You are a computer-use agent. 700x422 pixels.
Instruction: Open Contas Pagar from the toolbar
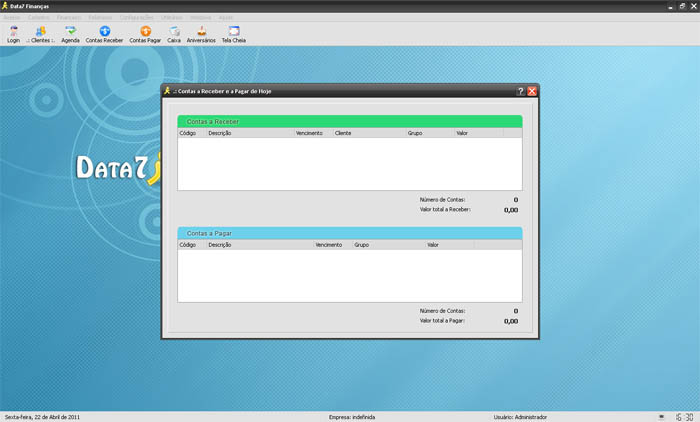point(145,34)
